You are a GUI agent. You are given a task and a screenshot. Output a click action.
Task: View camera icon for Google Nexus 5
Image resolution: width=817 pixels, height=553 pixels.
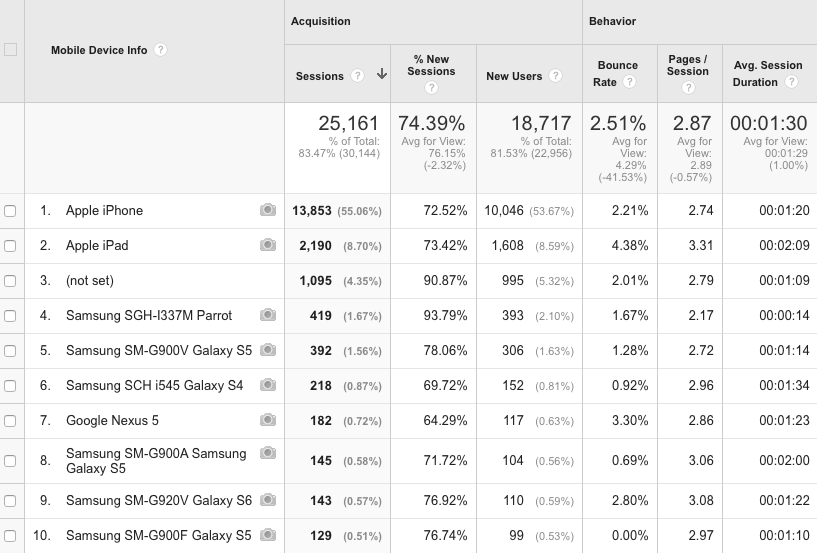coord(267,420)
